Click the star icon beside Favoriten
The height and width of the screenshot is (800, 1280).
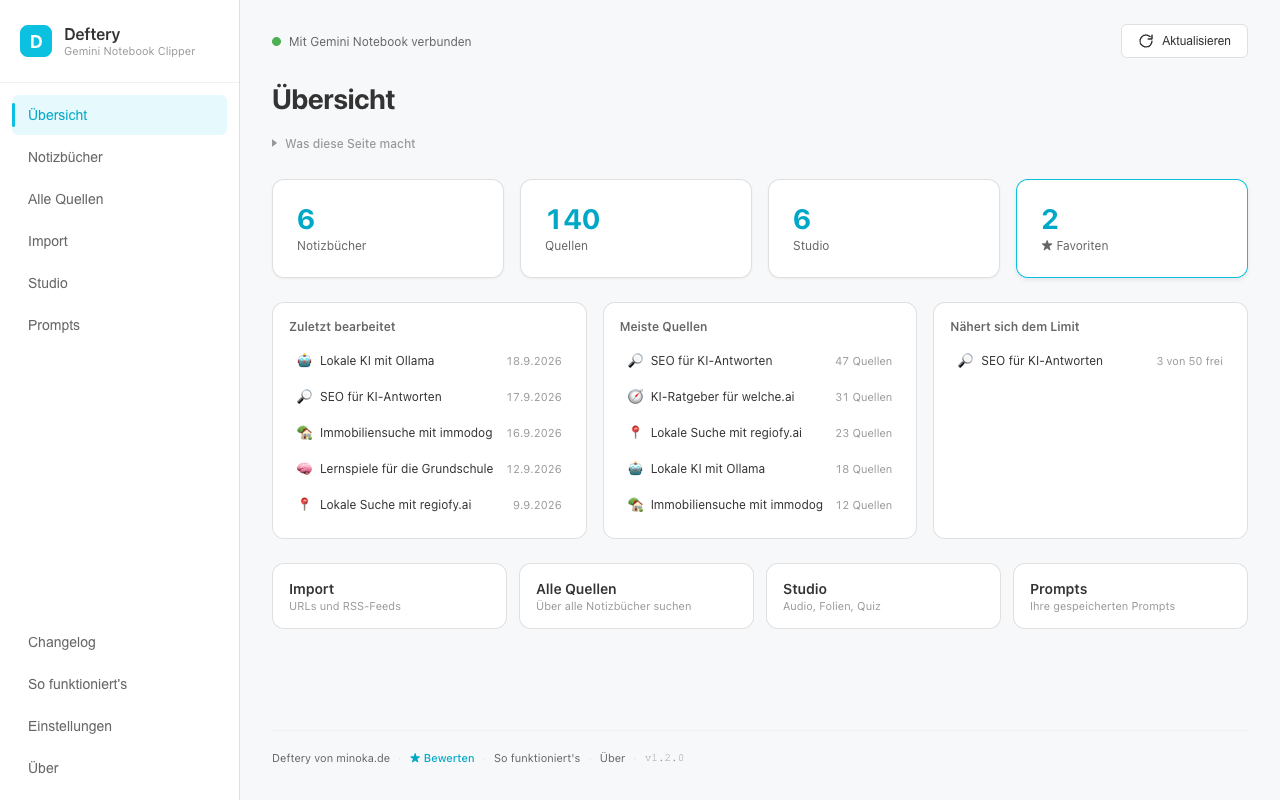[x=1047, y=246]
